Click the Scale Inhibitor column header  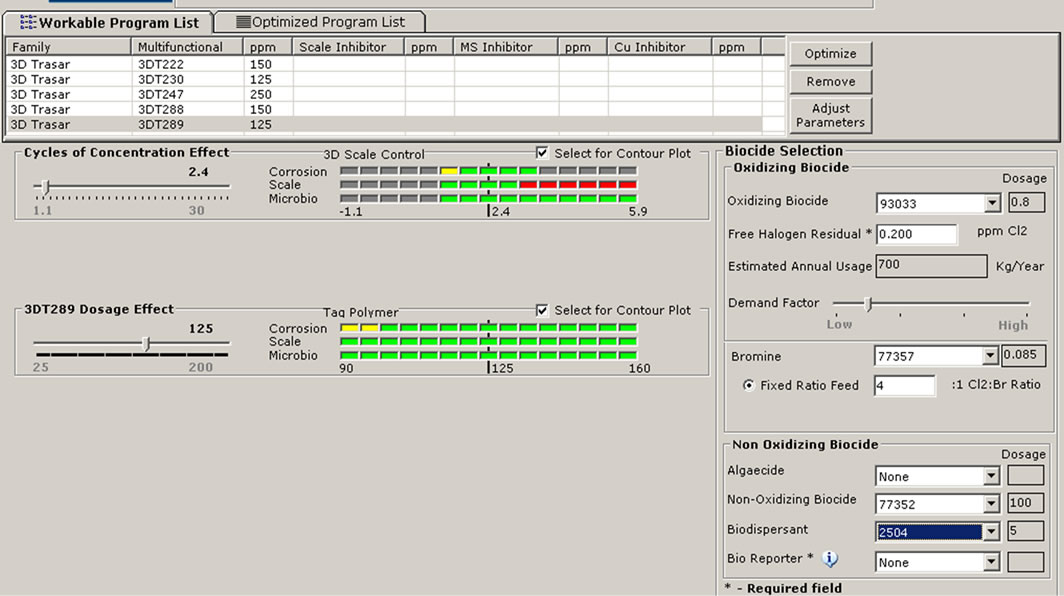tap(349, 47)
